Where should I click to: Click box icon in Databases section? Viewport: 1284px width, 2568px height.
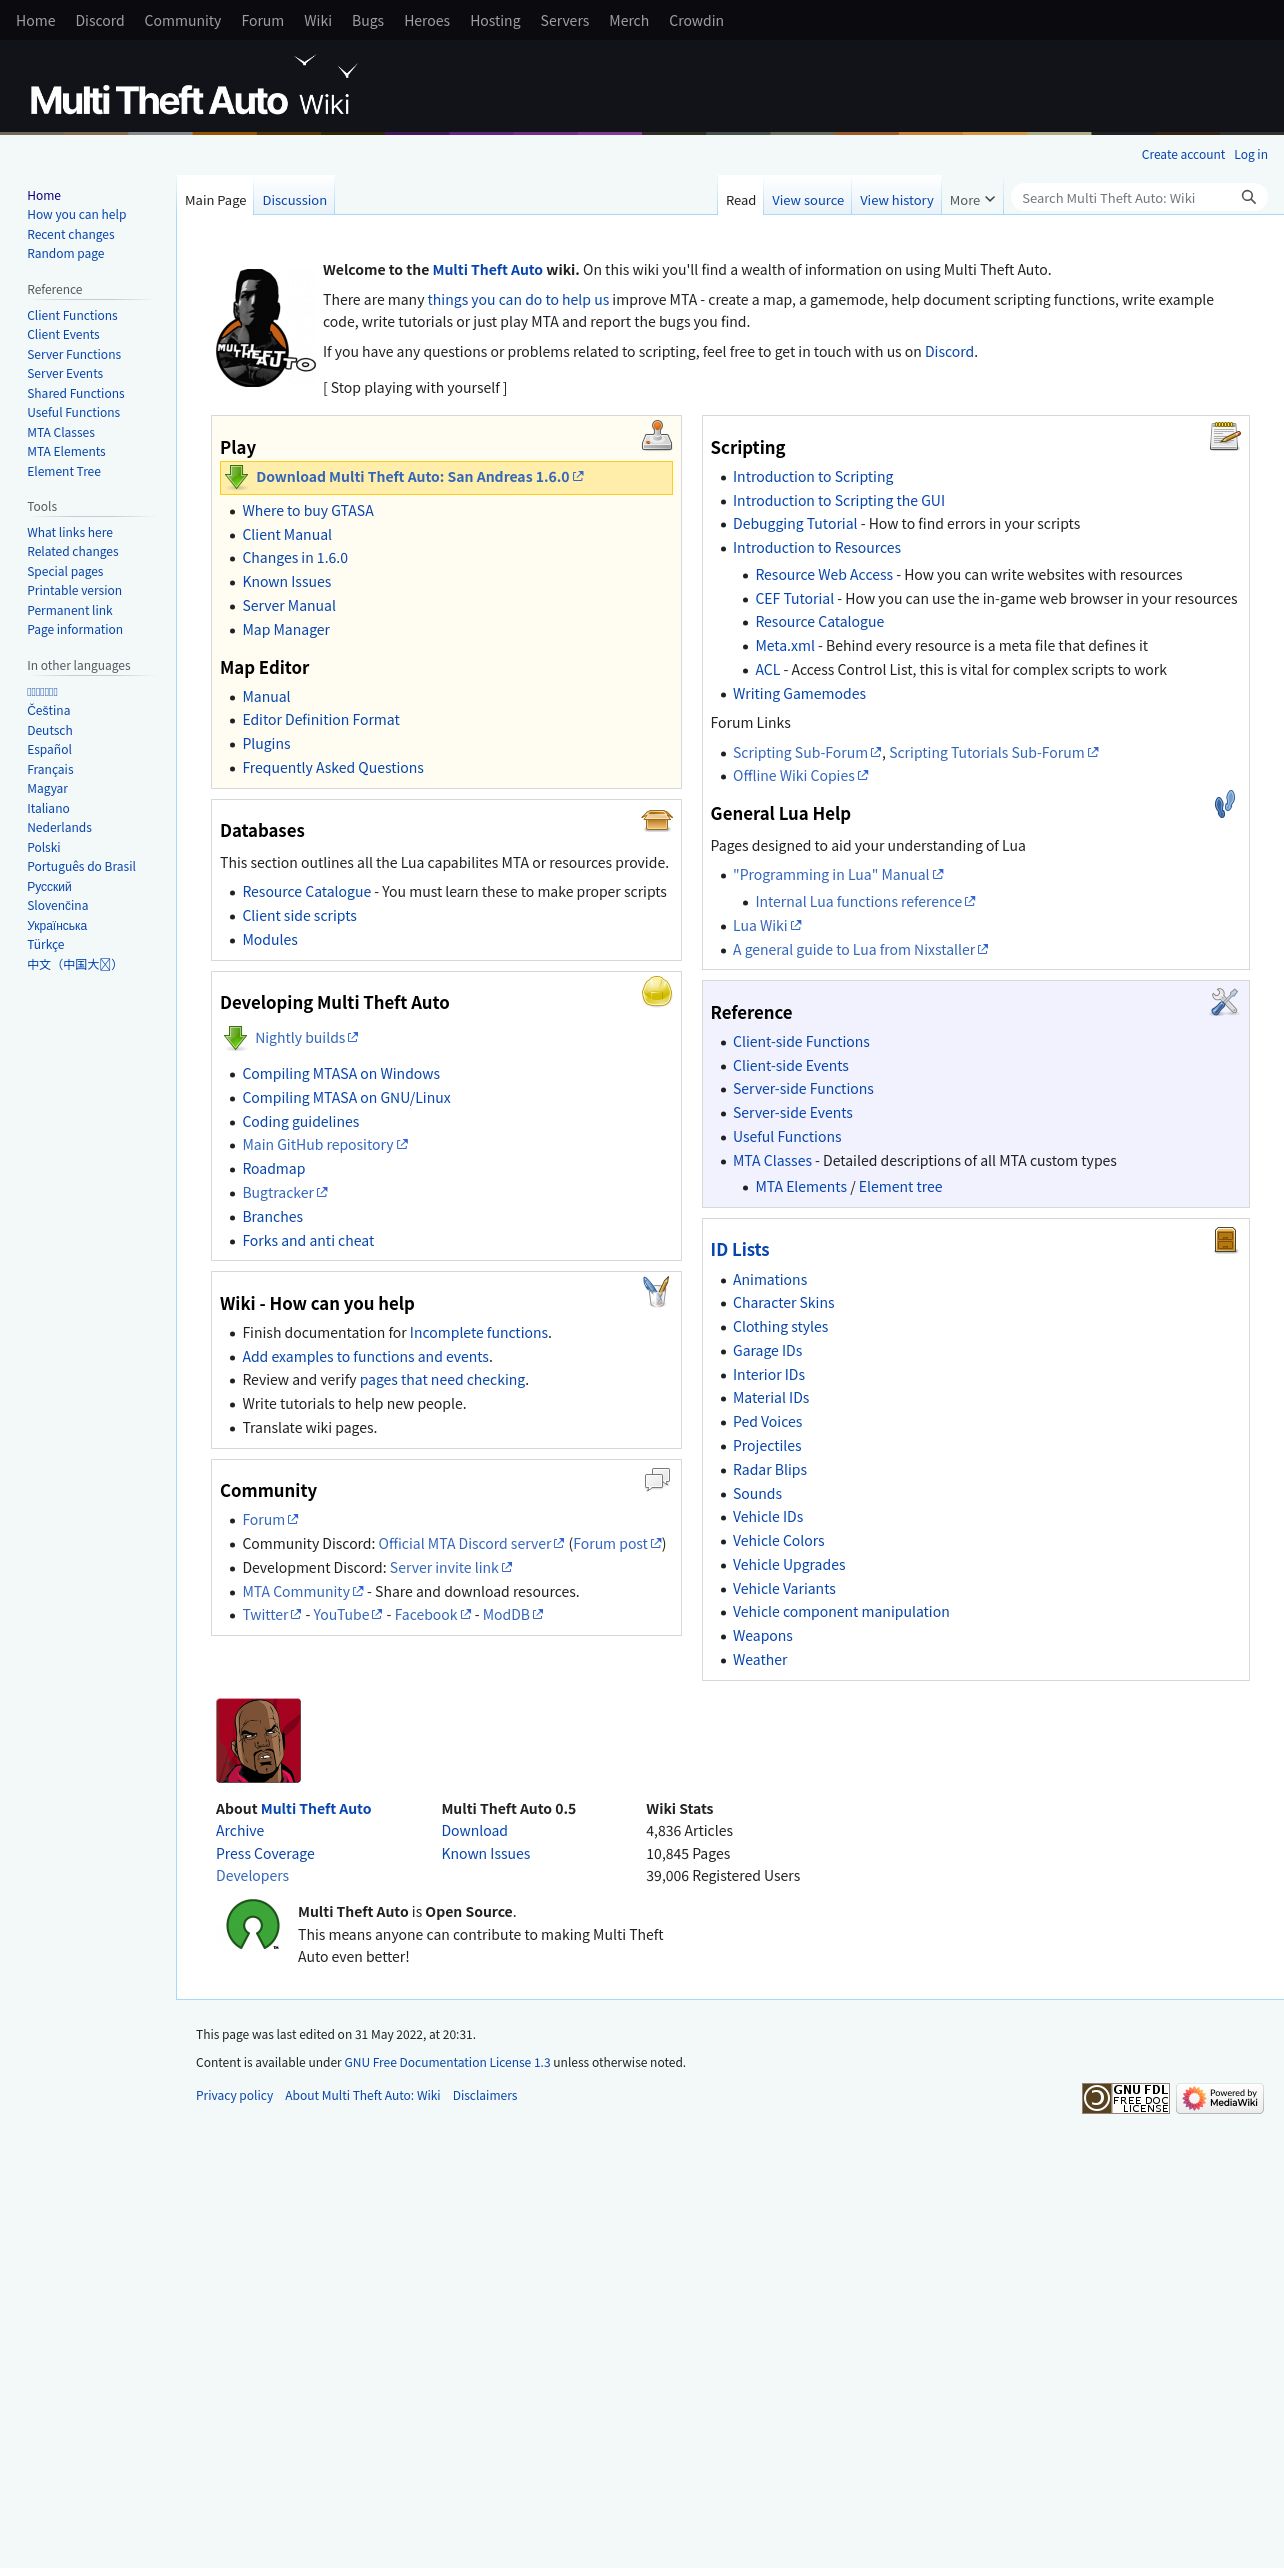coord(657,819)
